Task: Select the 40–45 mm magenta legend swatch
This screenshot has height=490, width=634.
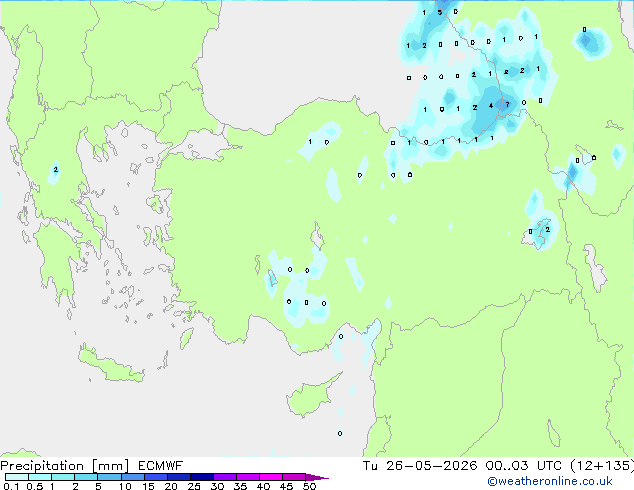Action: pyautogui.click(x=271, y=477)
